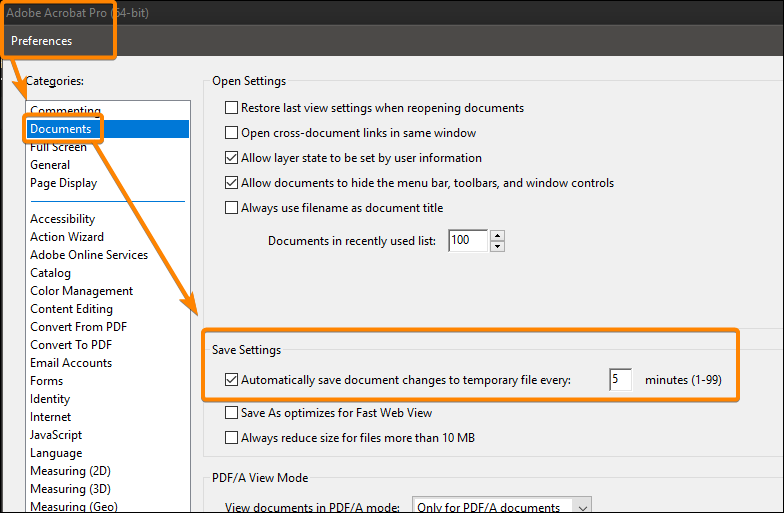
Task: Uncheck Allow documents to hide menu bar
Action: coord(232,183)
